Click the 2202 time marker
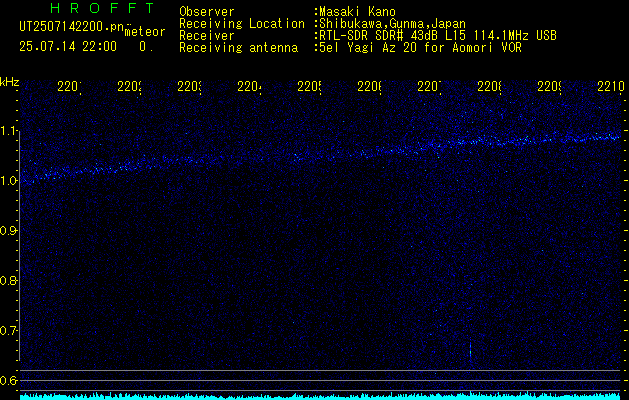629x400 pixels. 130,86
